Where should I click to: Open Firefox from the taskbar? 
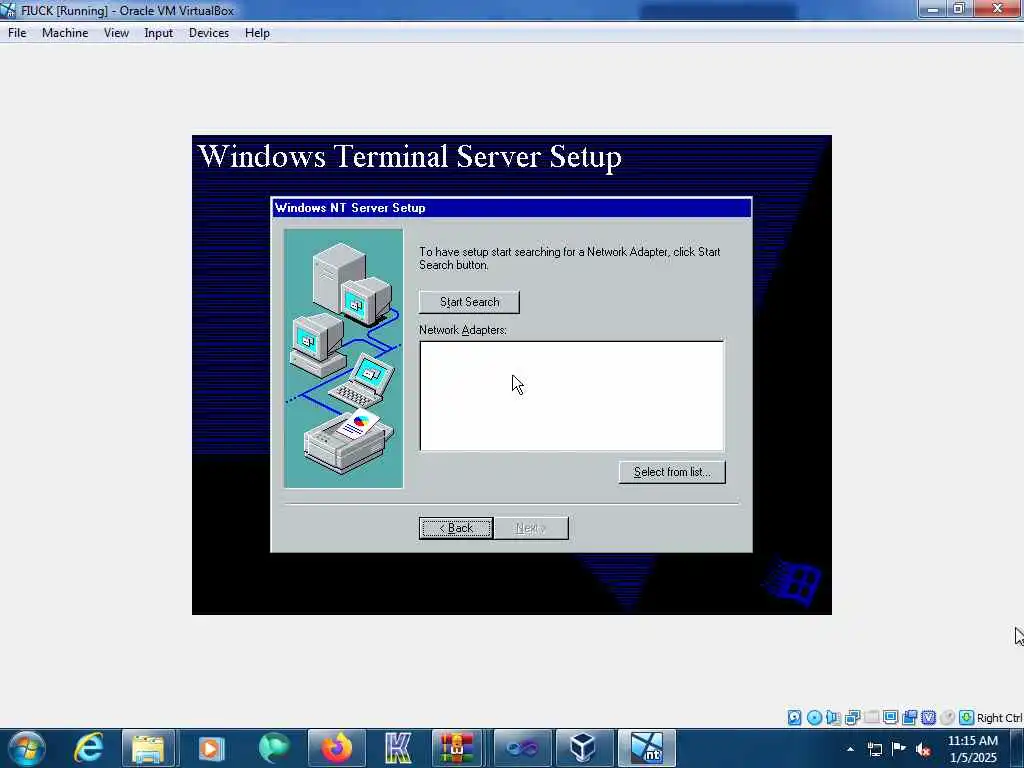click(x=336, y=748)
